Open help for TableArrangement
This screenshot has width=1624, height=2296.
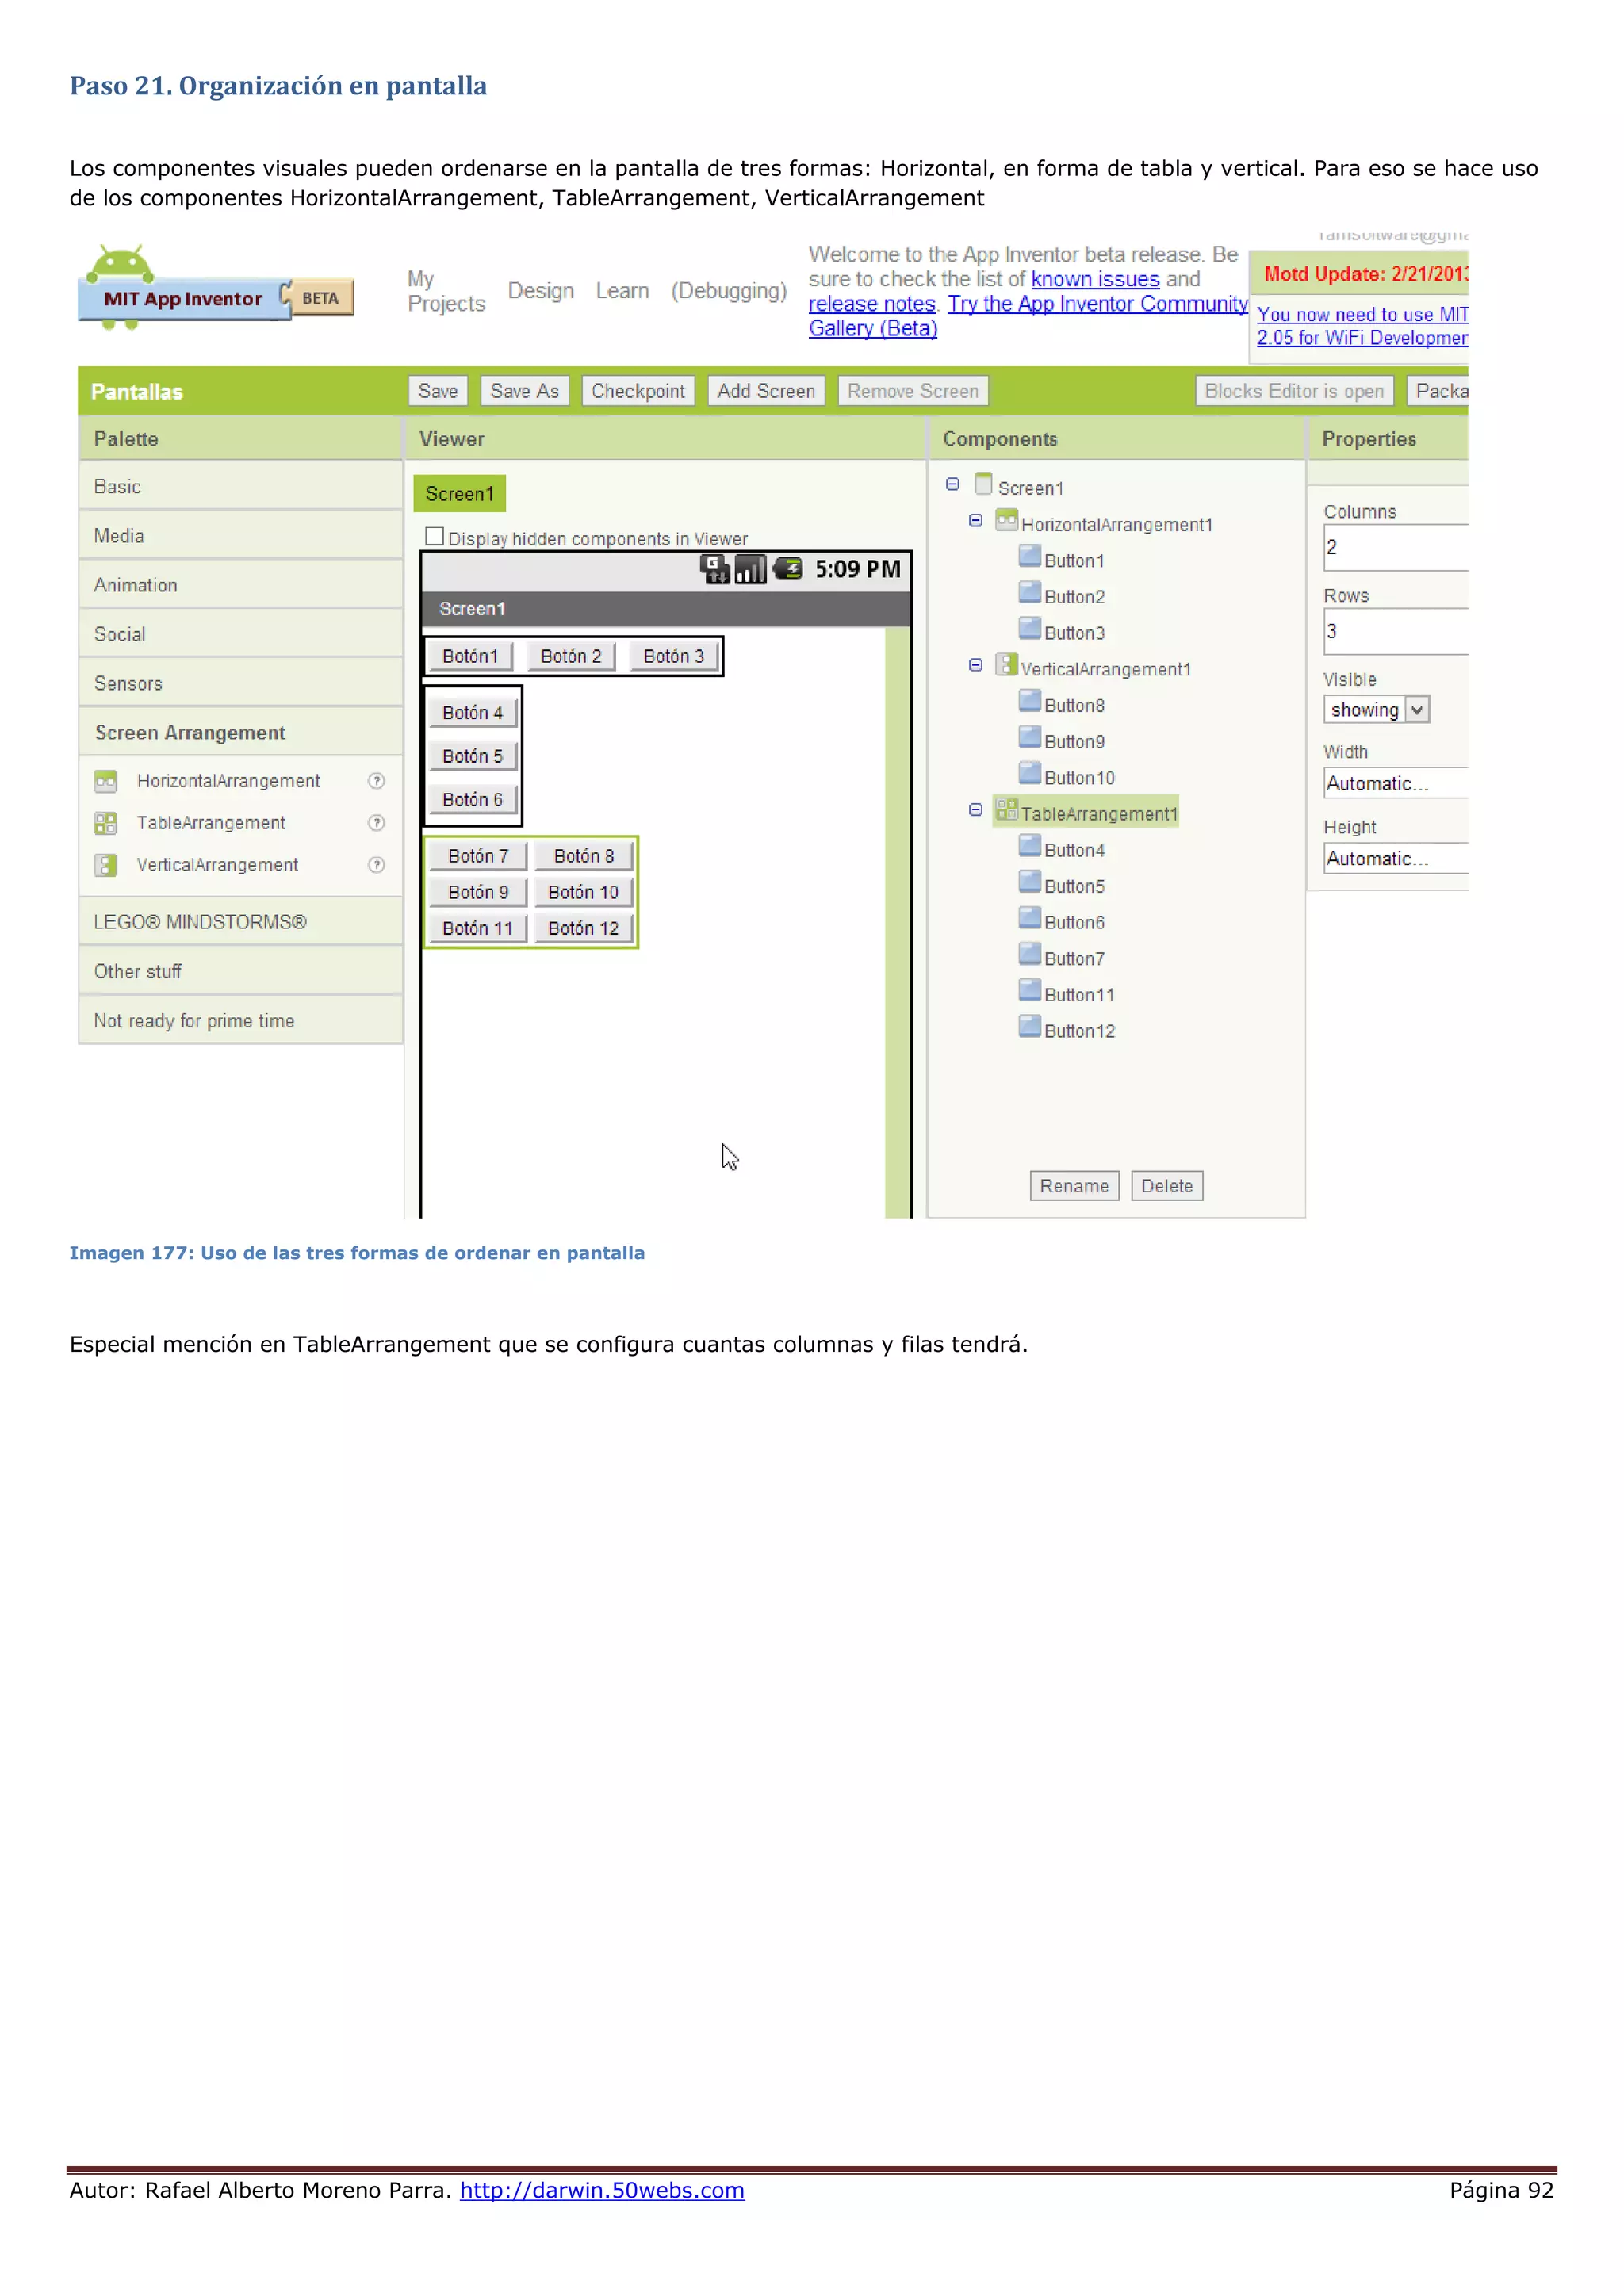377,823
